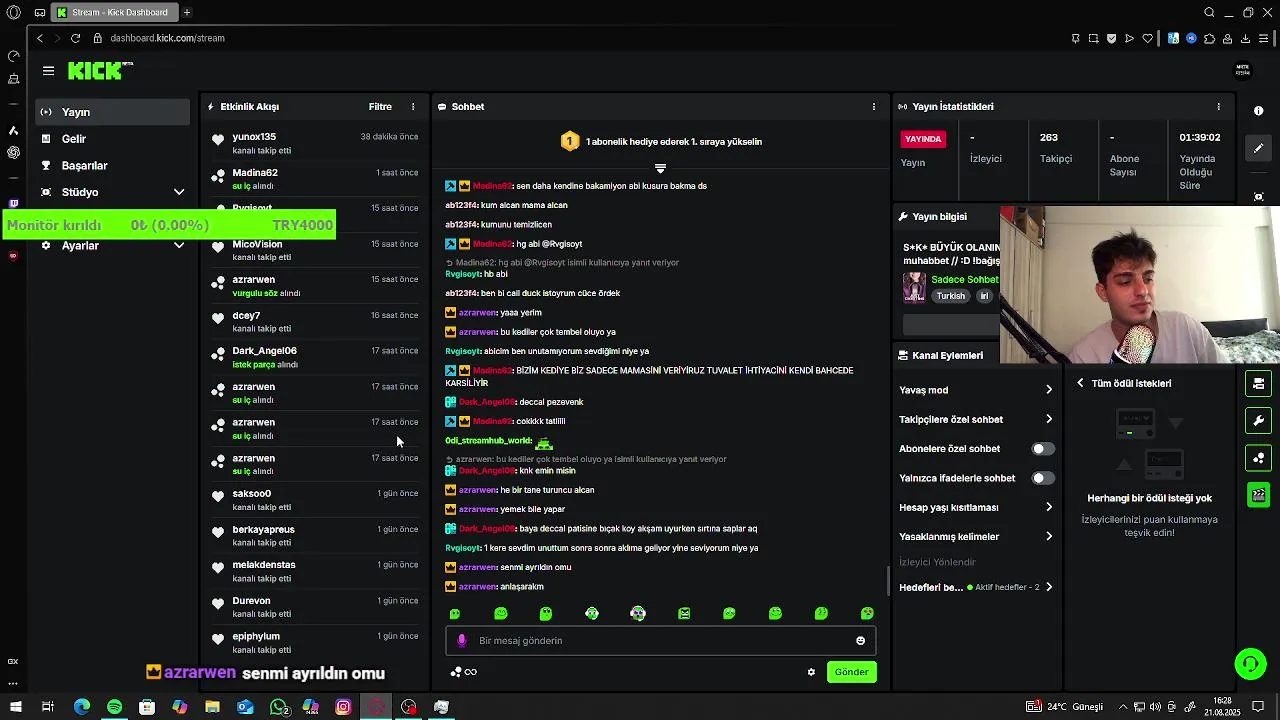
Task: Expand the Stüdyo sidebar section
Action: [x=179, y=192]
